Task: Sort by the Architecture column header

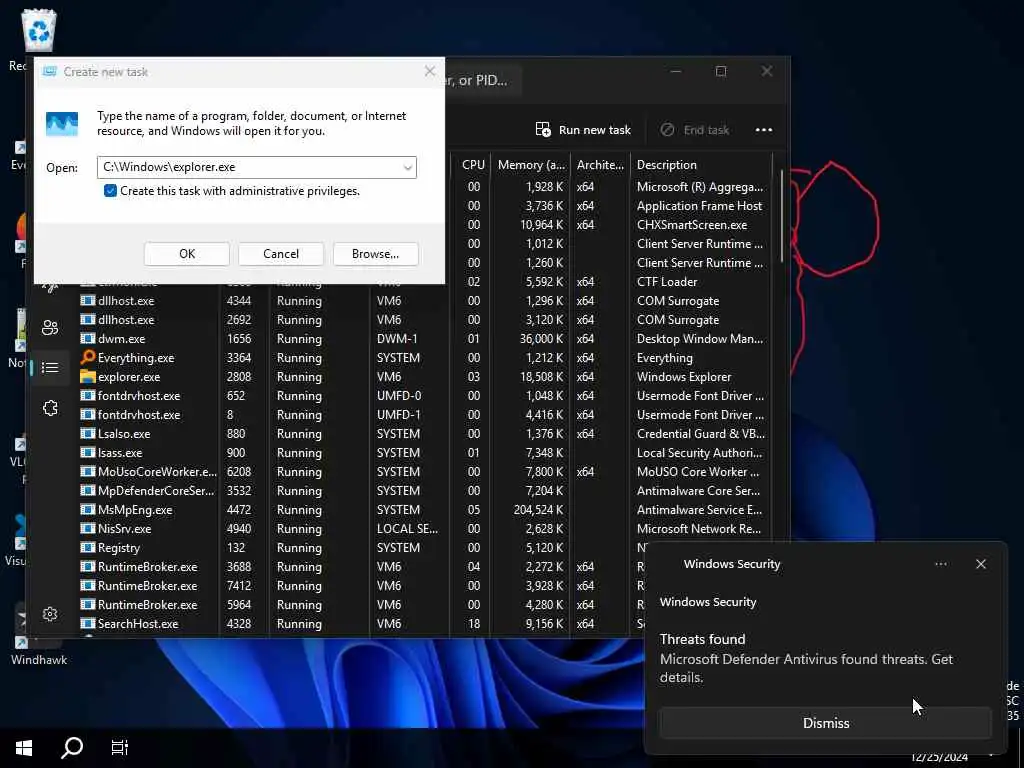Action: point(600,165)
